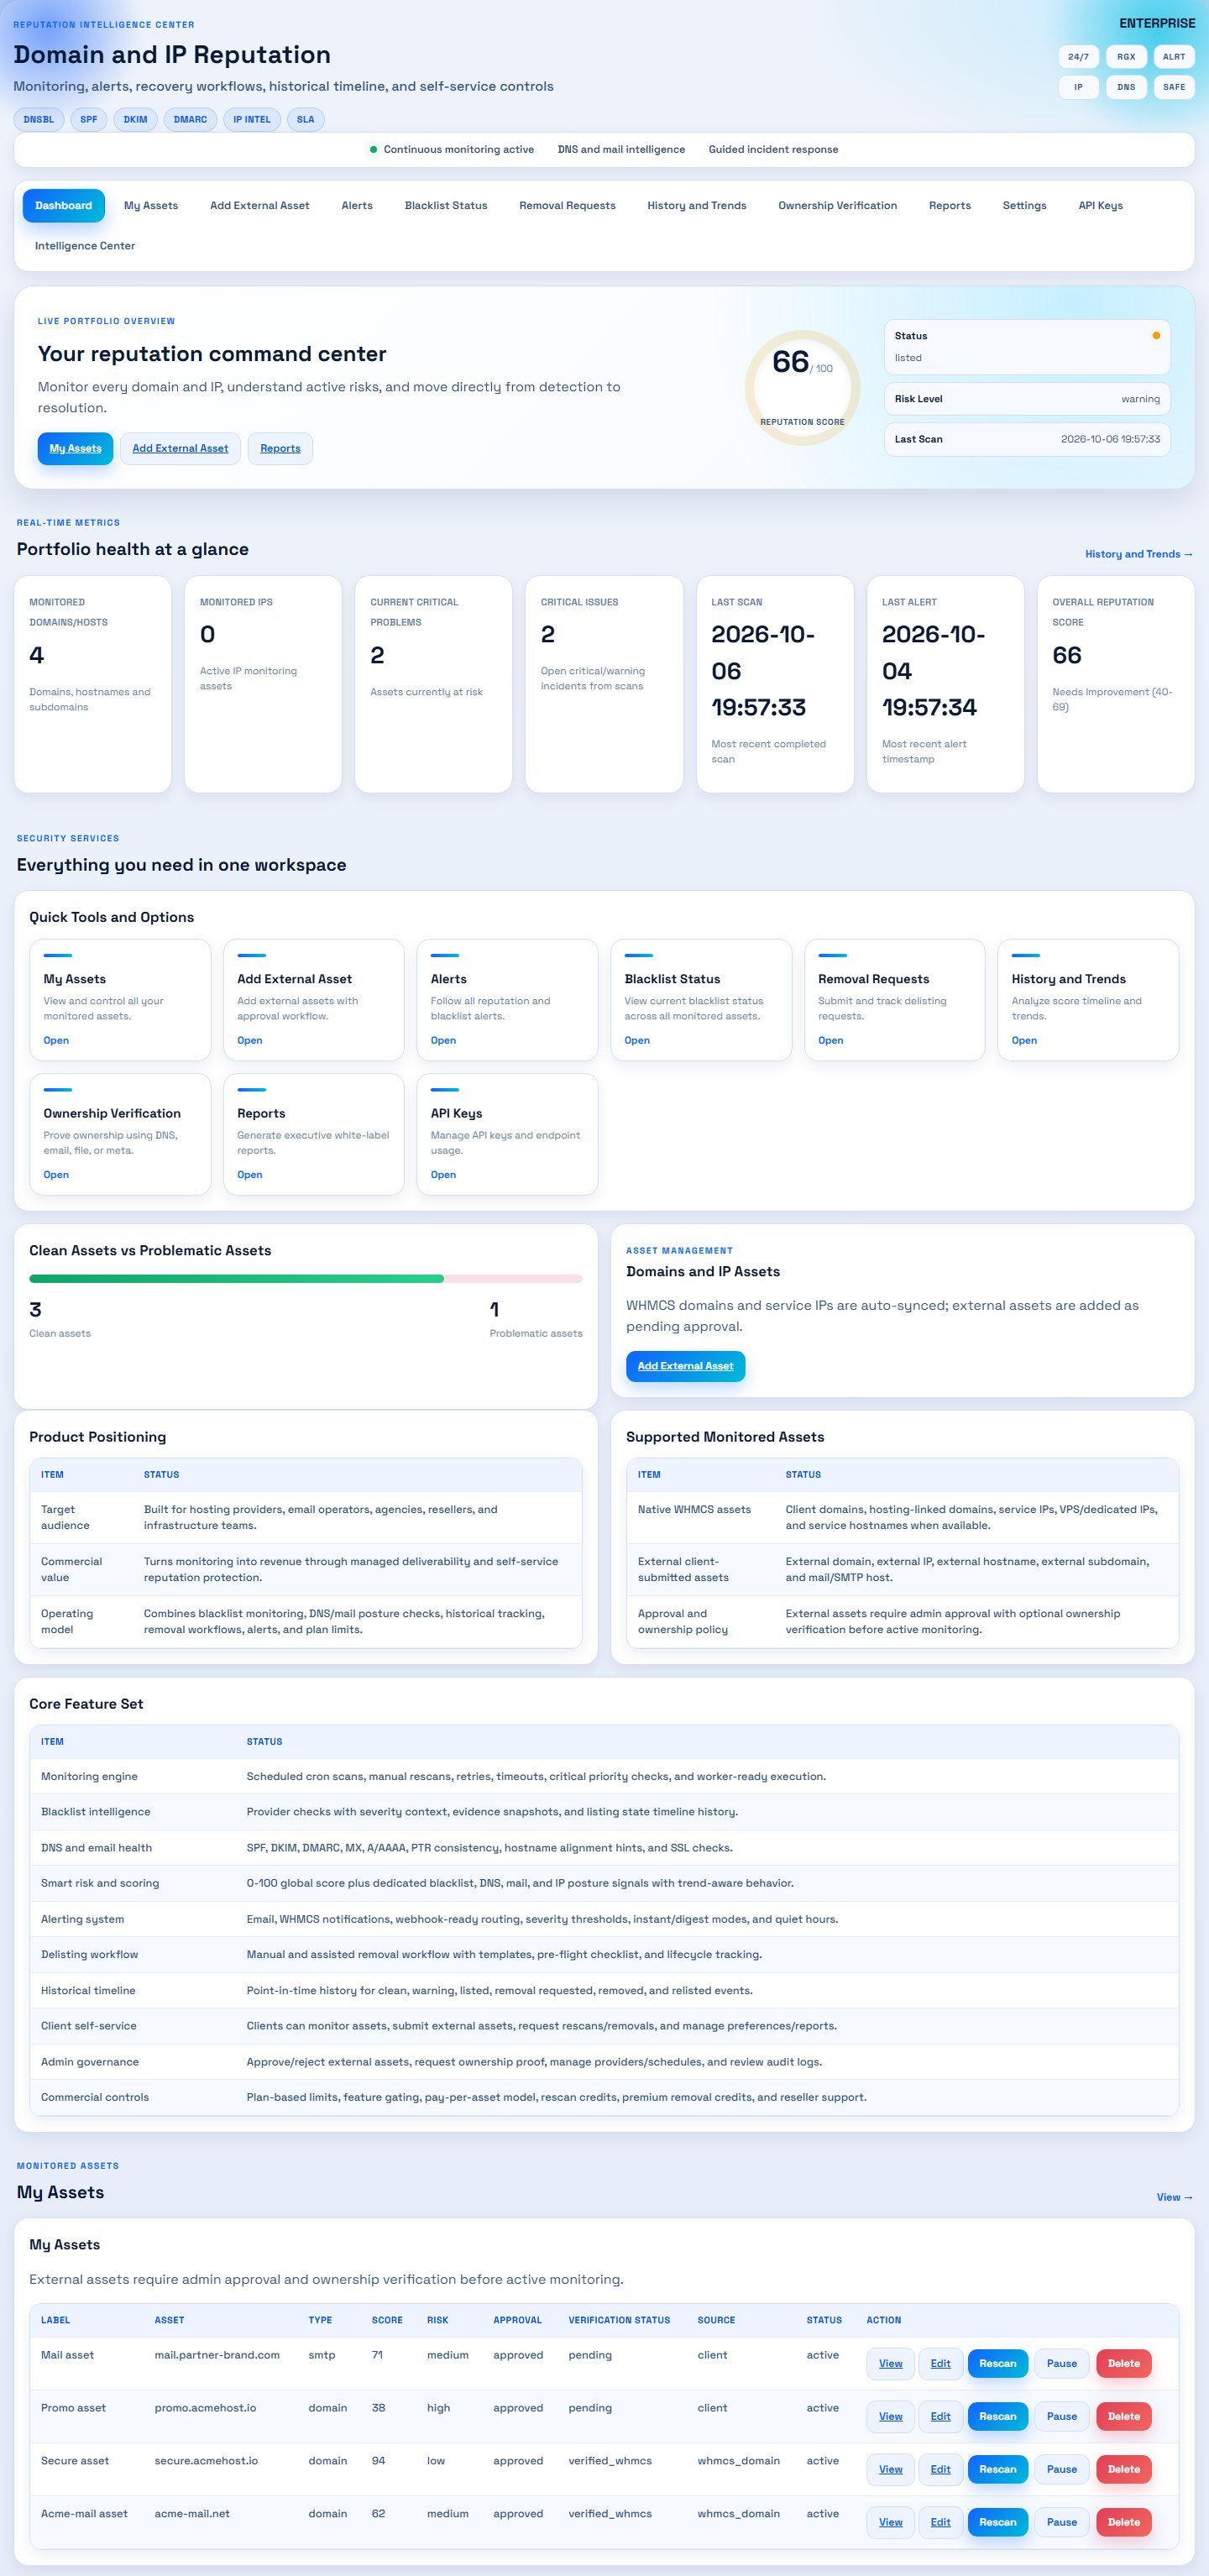Click the Monitored IPs metric card
Screen dimensions: 1209x2576
tap(263, 684)
